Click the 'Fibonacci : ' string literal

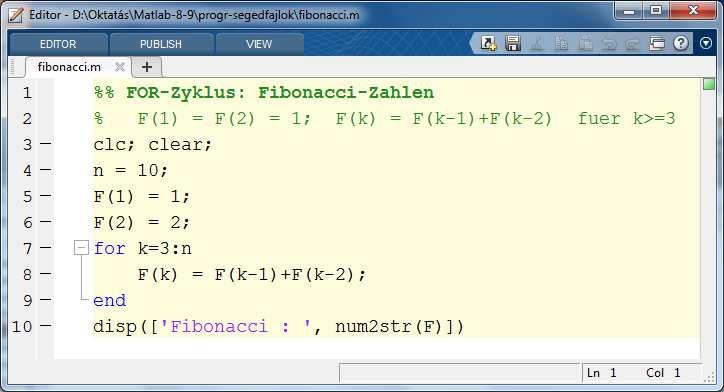click(x=236, y=326)
